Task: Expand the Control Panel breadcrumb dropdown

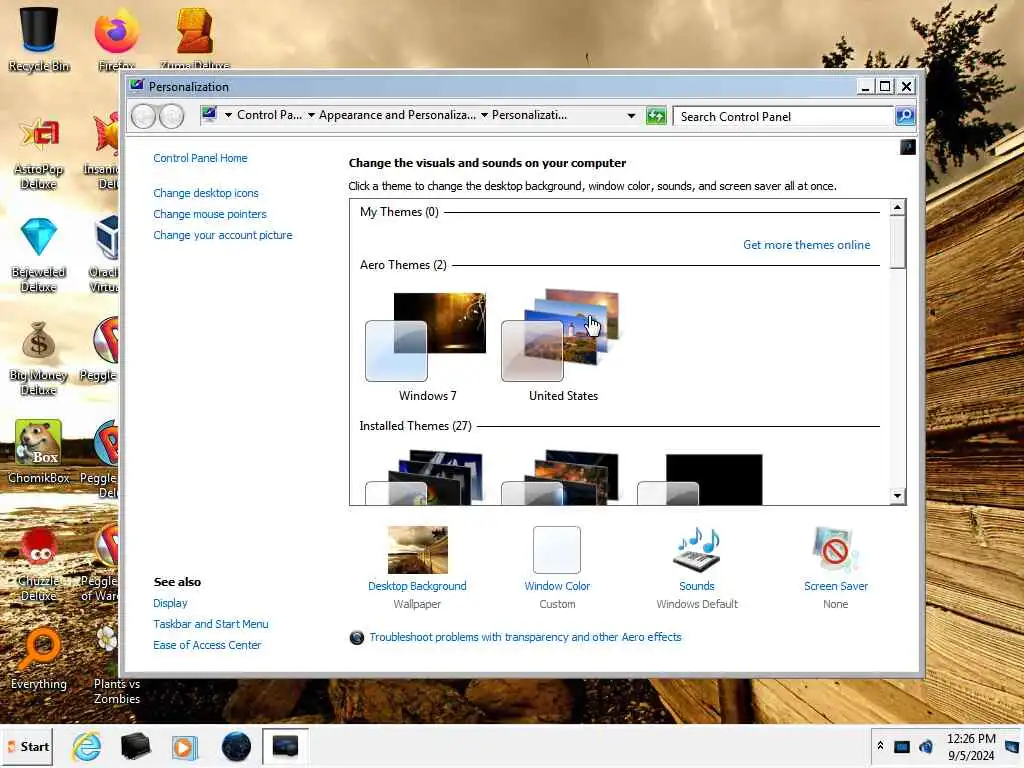Action: [229, 116]
